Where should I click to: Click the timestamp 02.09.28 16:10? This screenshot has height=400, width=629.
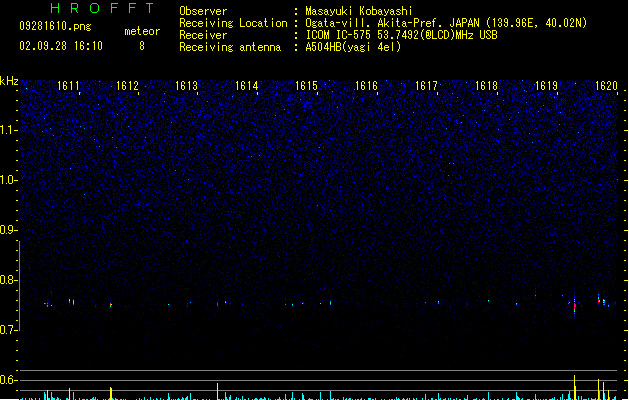(x=61, y=46)
